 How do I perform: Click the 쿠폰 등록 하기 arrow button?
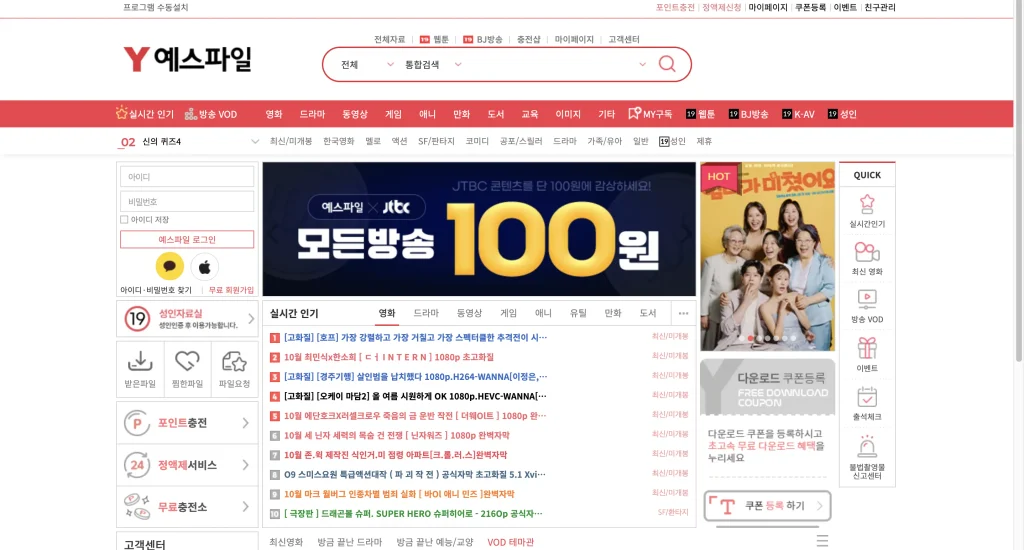pyautogui.click(x=767, y=506)
